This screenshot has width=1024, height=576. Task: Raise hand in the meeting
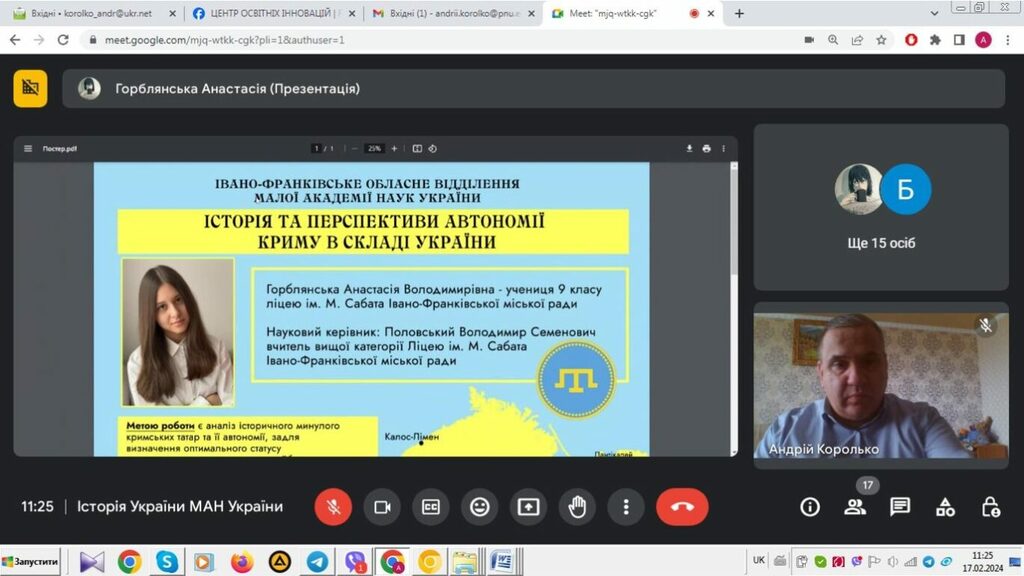577,507
